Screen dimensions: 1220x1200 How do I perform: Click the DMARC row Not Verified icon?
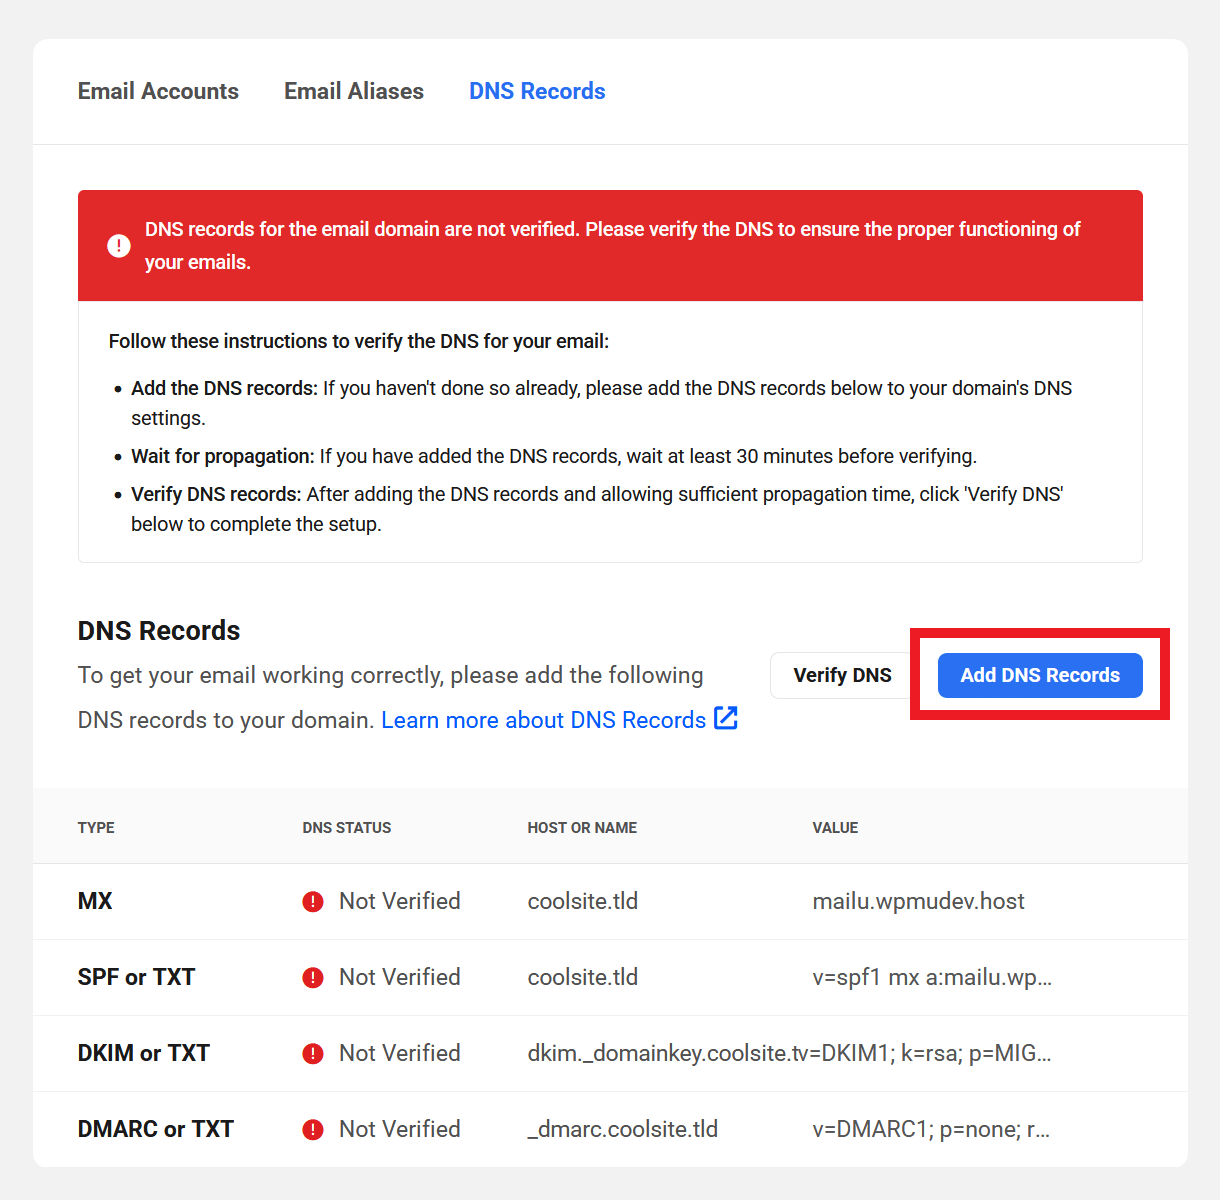[x=313, y=1130]
